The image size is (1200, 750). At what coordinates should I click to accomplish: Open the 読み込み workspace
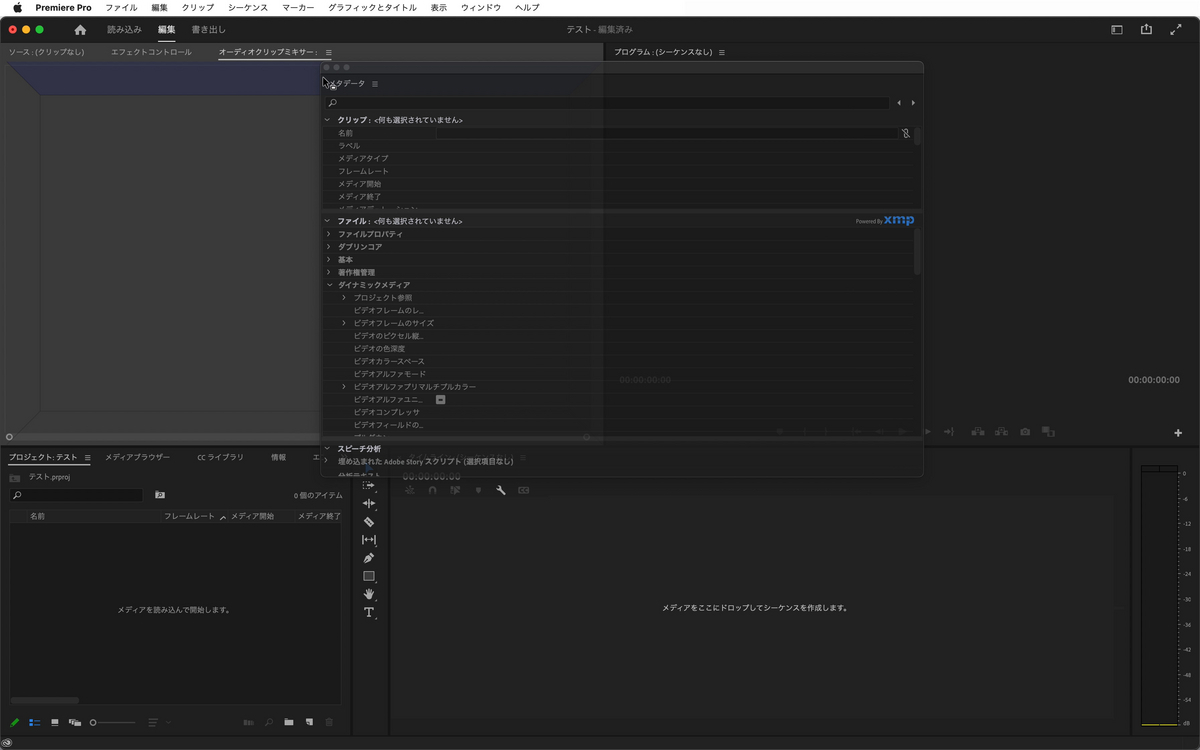coord(125,30)
